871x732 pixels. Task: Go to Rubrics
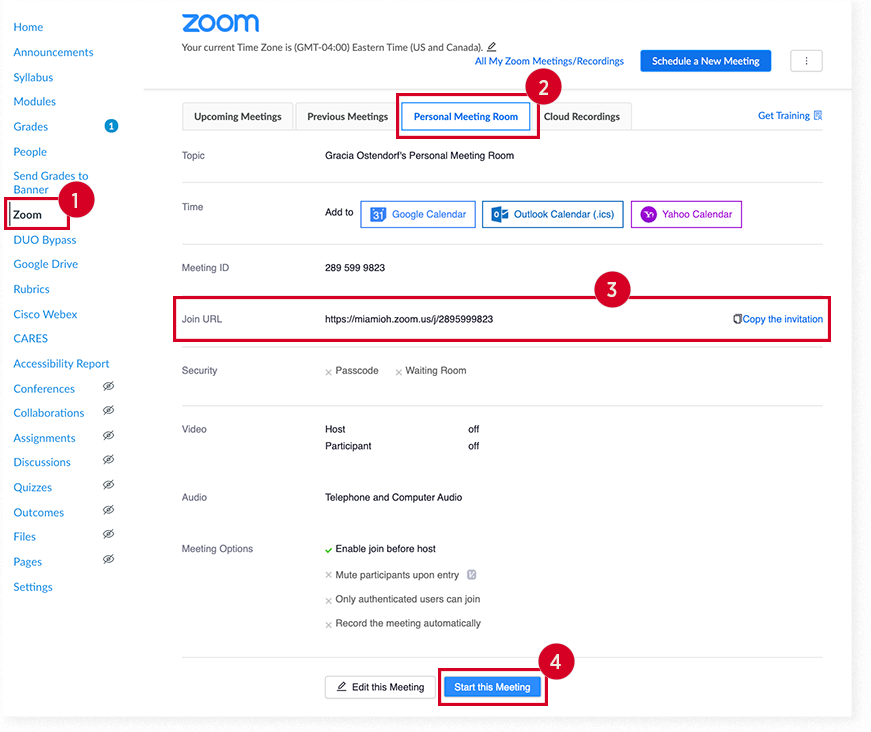click(x=32, y=289)
